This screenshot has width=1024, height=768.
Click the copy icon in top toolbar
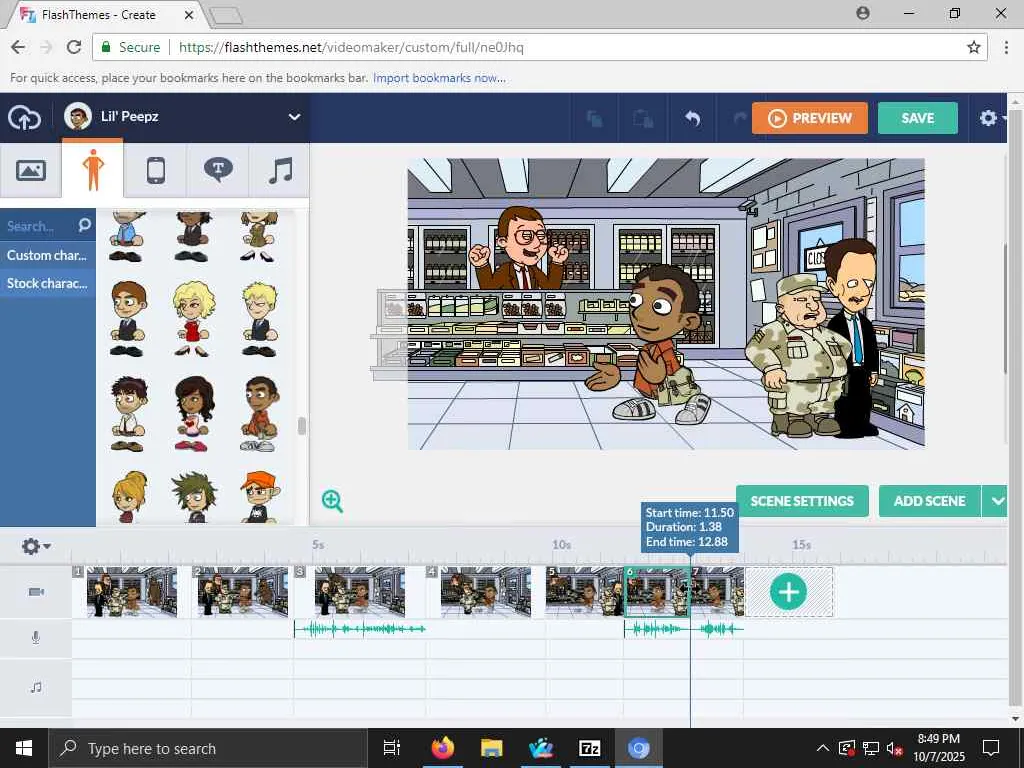594,119
